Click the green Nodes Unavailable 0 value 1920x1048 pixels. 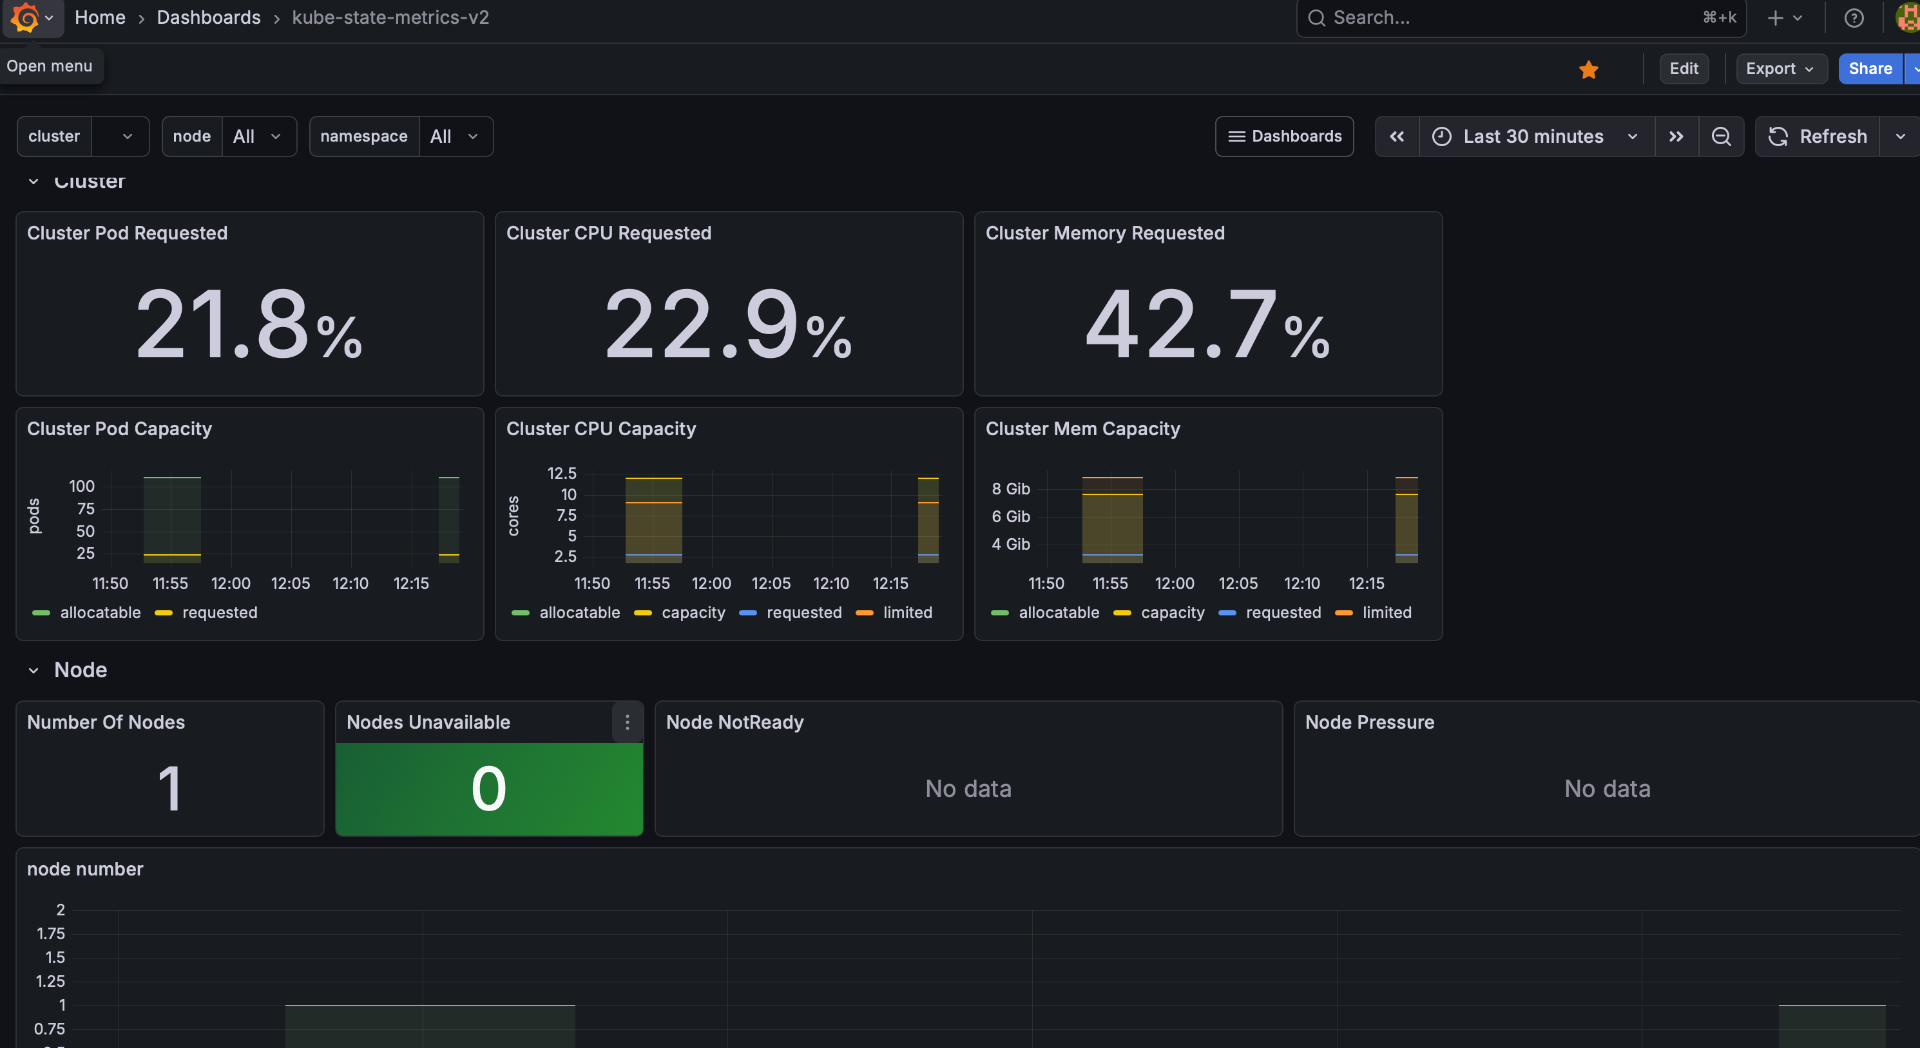[x=489, y=789]
